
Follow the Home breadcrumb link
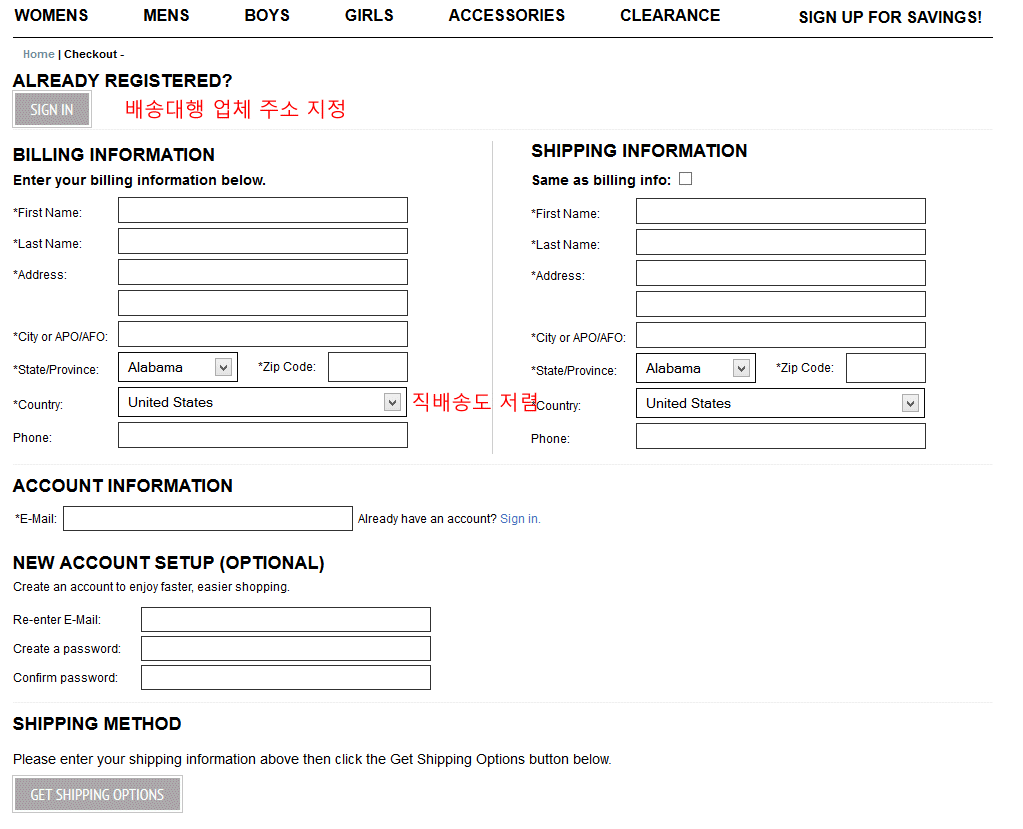(x=39, y=54)
